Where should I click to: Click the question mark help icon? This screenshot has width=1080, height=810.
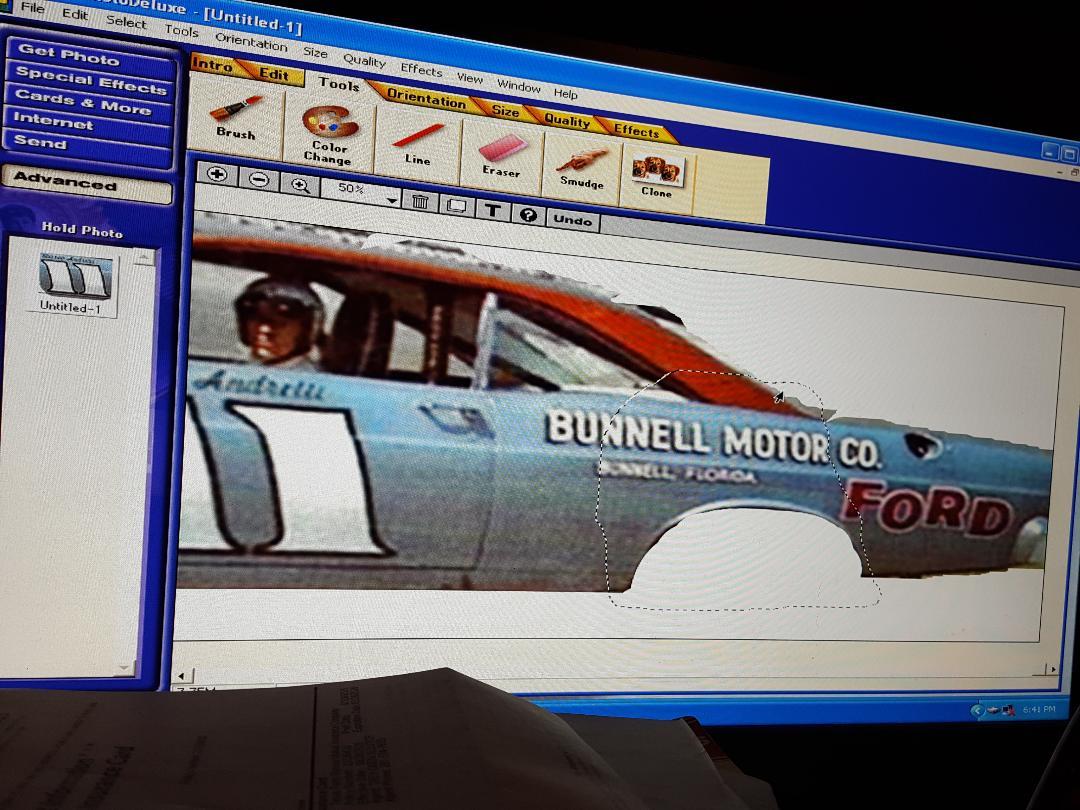pyautogui.click(x=528, y=215)
